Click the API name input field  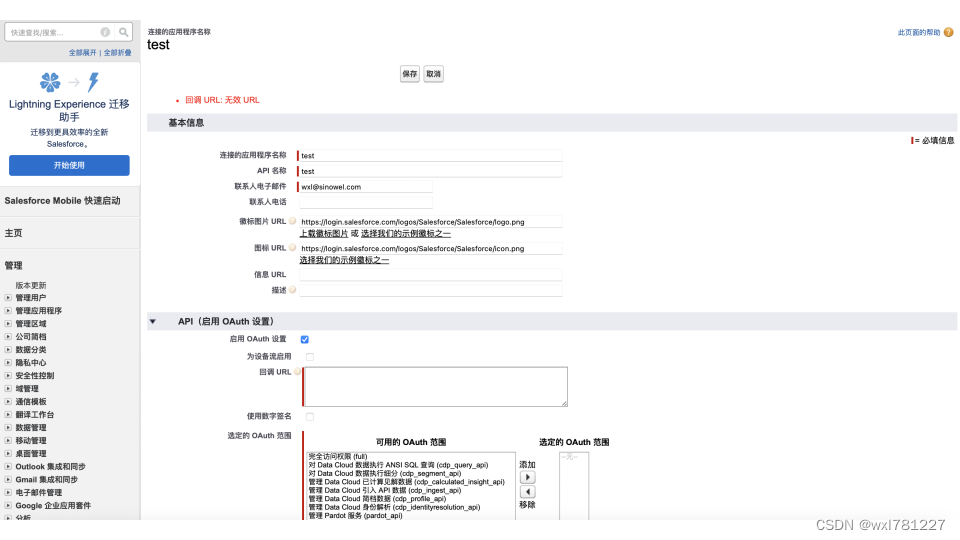pos(430,171)
